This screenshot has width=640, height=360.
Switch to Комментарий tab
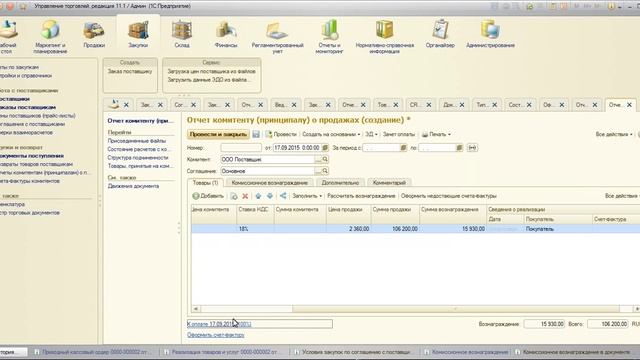coord(389,183)
